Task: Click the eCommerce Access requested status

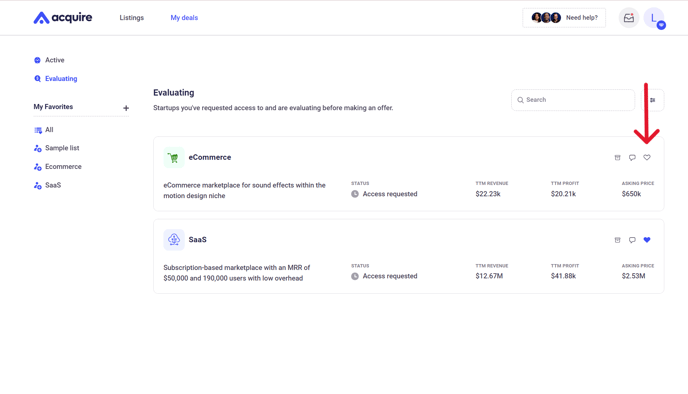Action: [384, 194]
